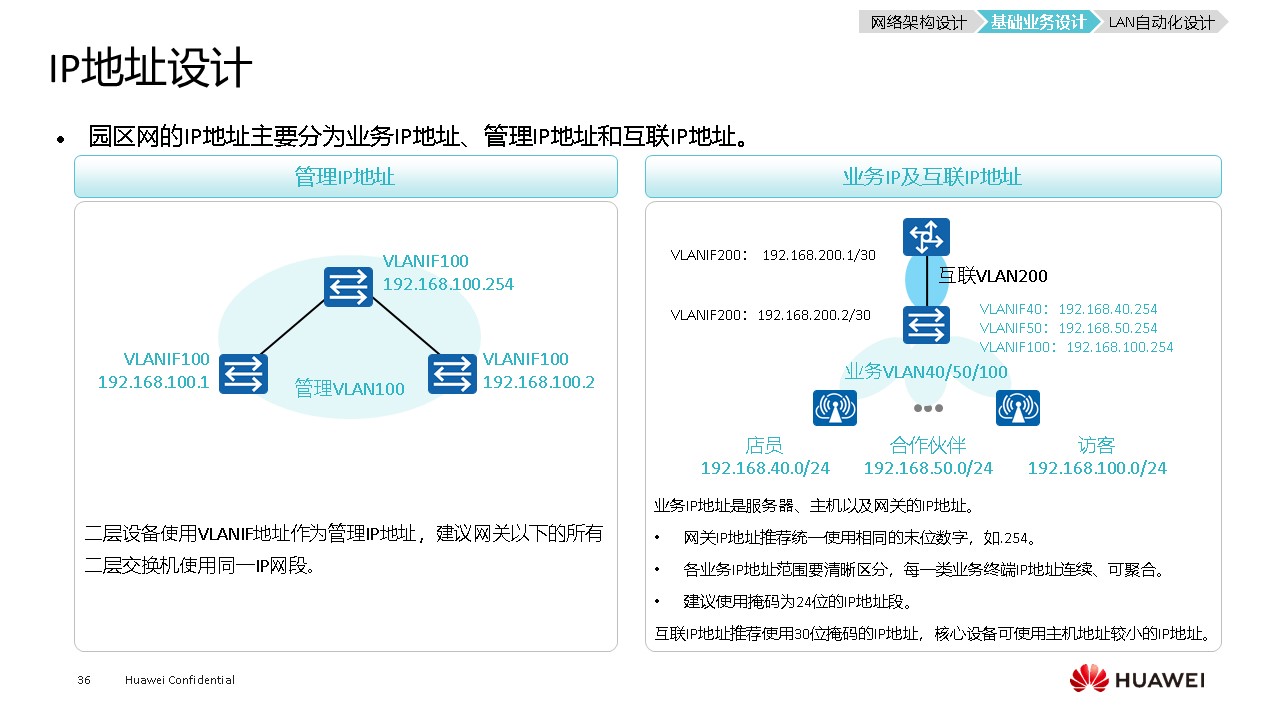Select the wireless AP icon above 店员
This screenshot has height=720, width=1280.
[x=834, y=408]
